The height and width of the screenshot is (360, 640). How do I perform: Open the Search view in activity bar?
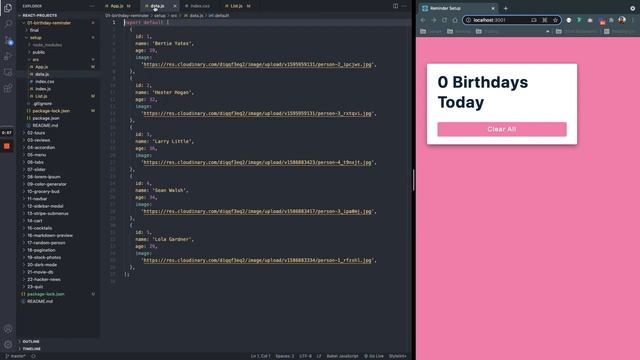[x=8, y=24]
